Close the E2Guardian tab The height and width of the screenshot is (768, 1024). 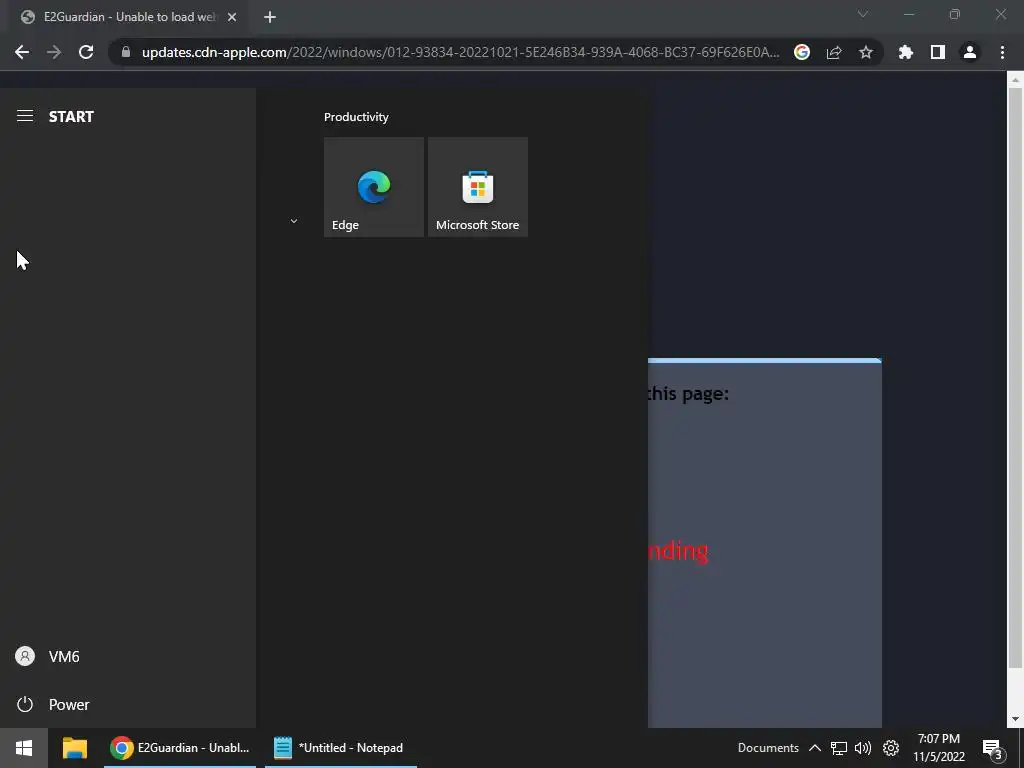(x=232, y=18)
